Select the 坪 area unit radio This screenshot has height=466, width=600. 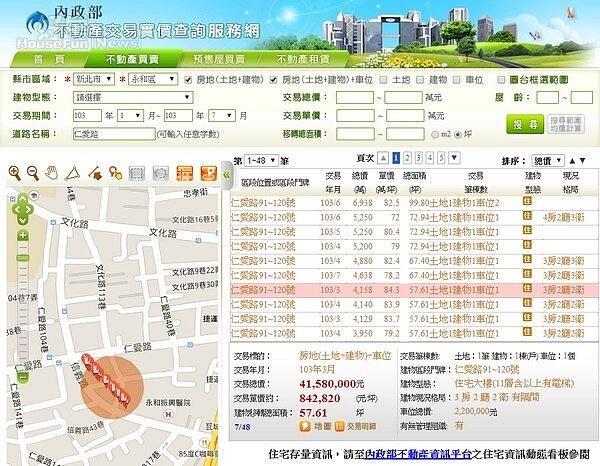[x=457, y=135]
